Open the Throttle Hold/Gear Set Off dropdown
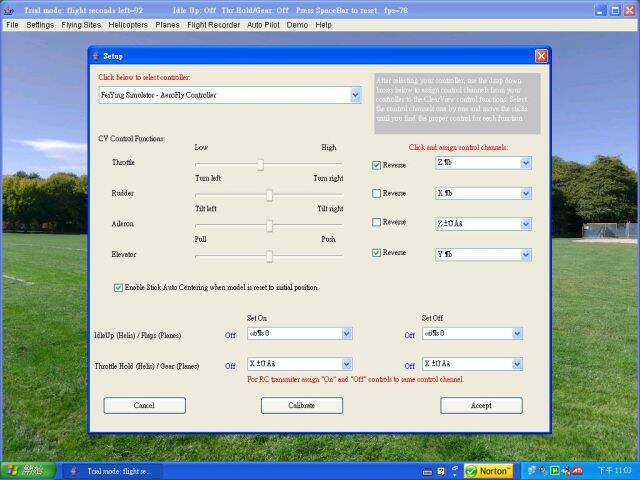Viewport: 640px width, 480px height. 517,364
